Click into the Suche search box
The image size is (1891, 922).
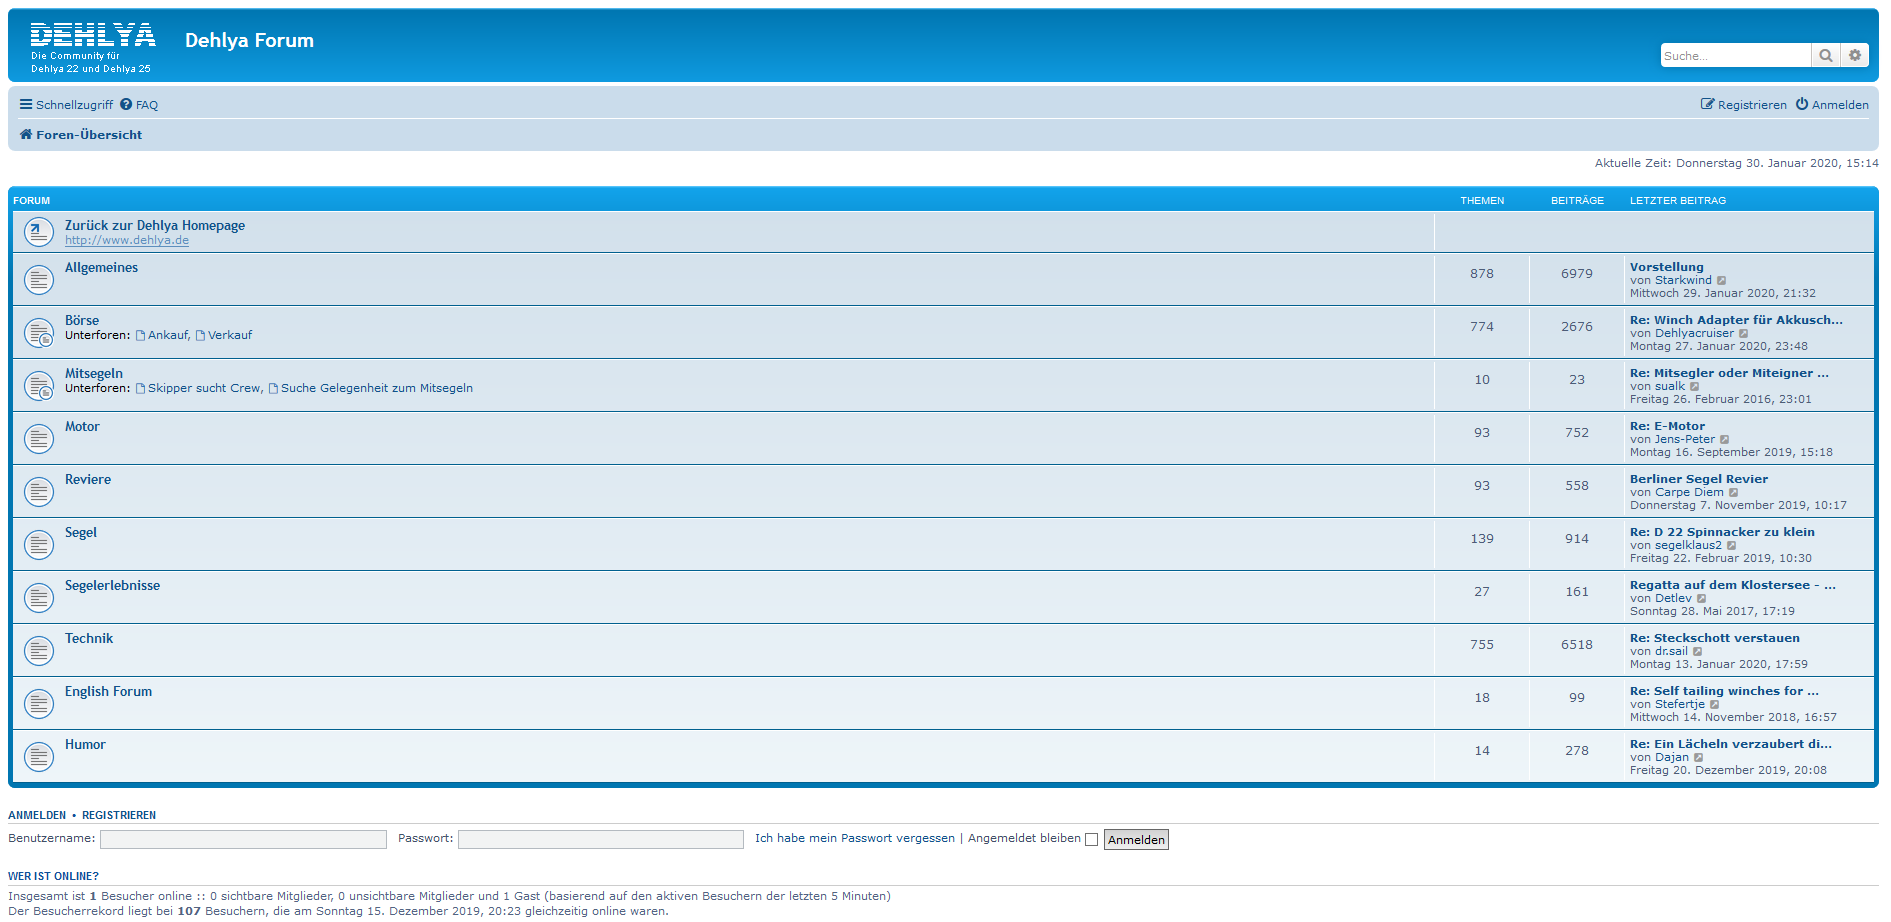tap(1734, 56)
